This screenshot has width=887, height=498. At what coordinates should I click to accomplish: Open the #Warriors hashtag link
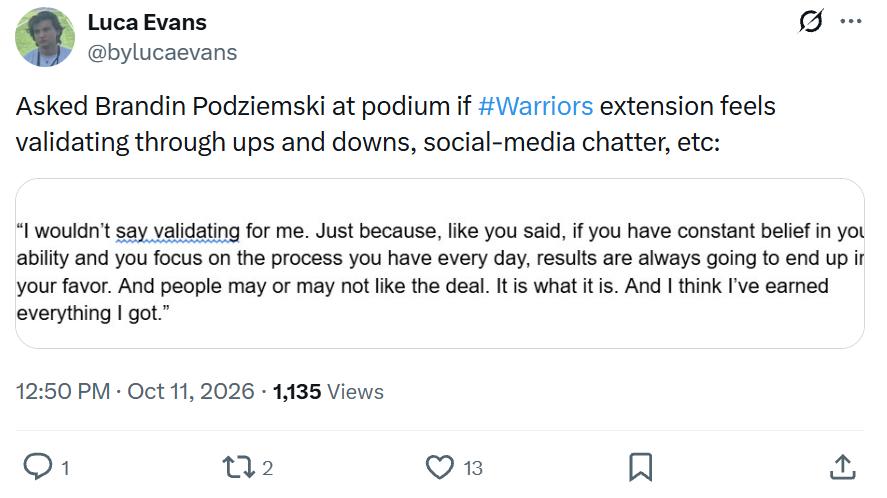point(535,106)
